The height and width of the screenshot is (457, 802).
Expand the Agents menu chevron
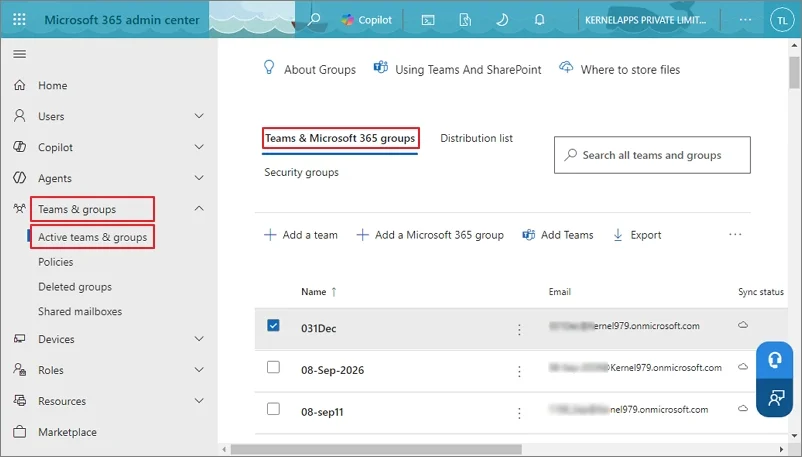coord(199,178)
